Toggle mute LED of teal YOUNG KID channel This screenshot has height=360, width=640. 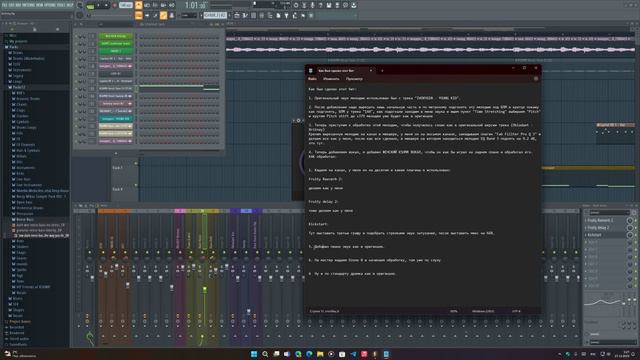[76, 119]
